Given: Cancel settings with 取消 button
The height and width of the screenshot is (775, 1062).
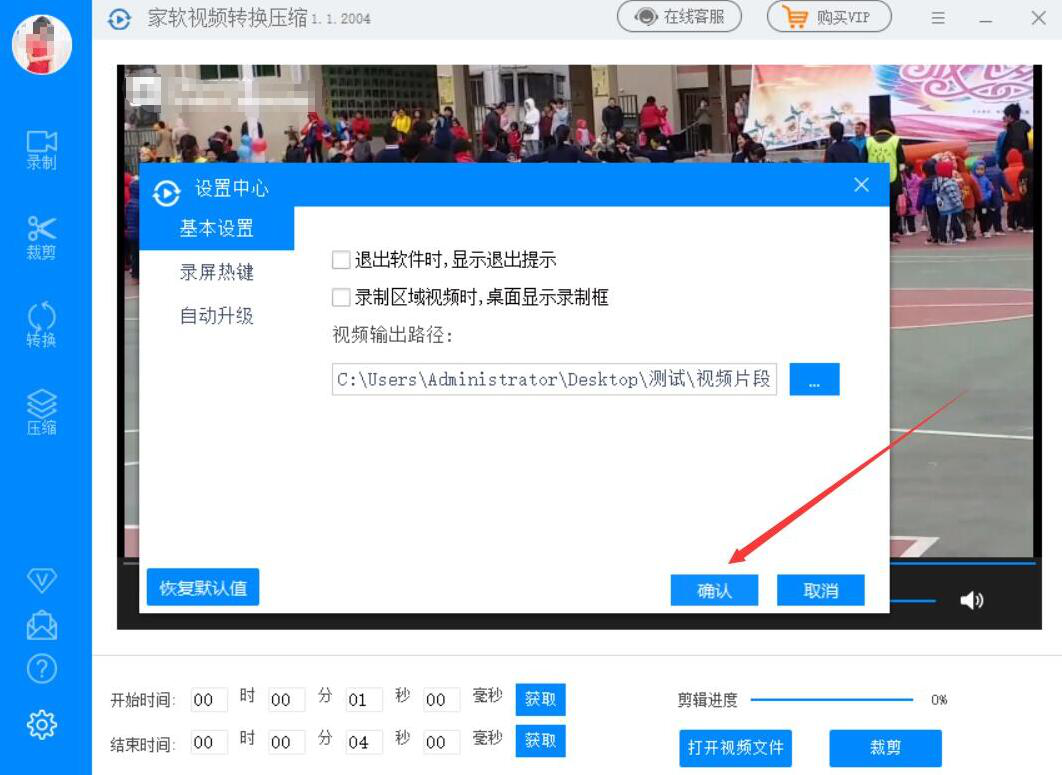Looking at the screenshot, I should click(x=820, y=590).
